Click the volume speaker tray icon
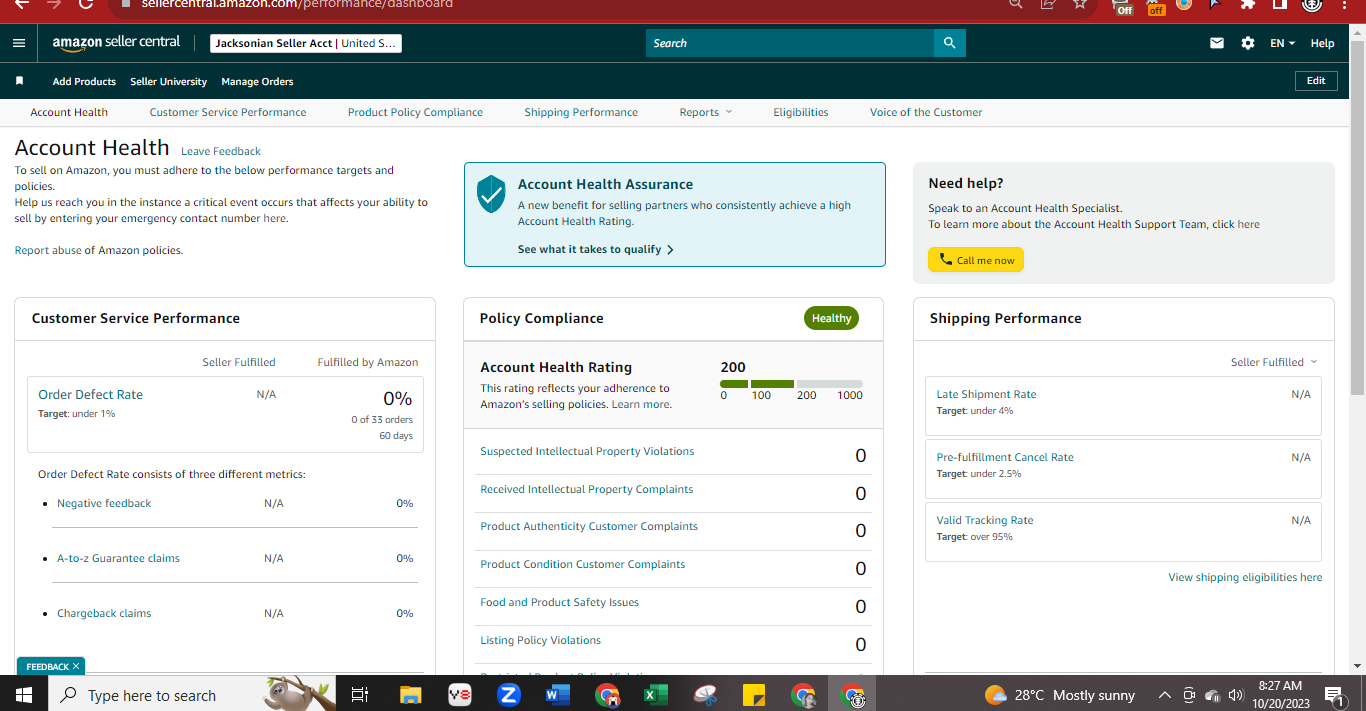1366x711 pixels. [x=1235, y=695]
